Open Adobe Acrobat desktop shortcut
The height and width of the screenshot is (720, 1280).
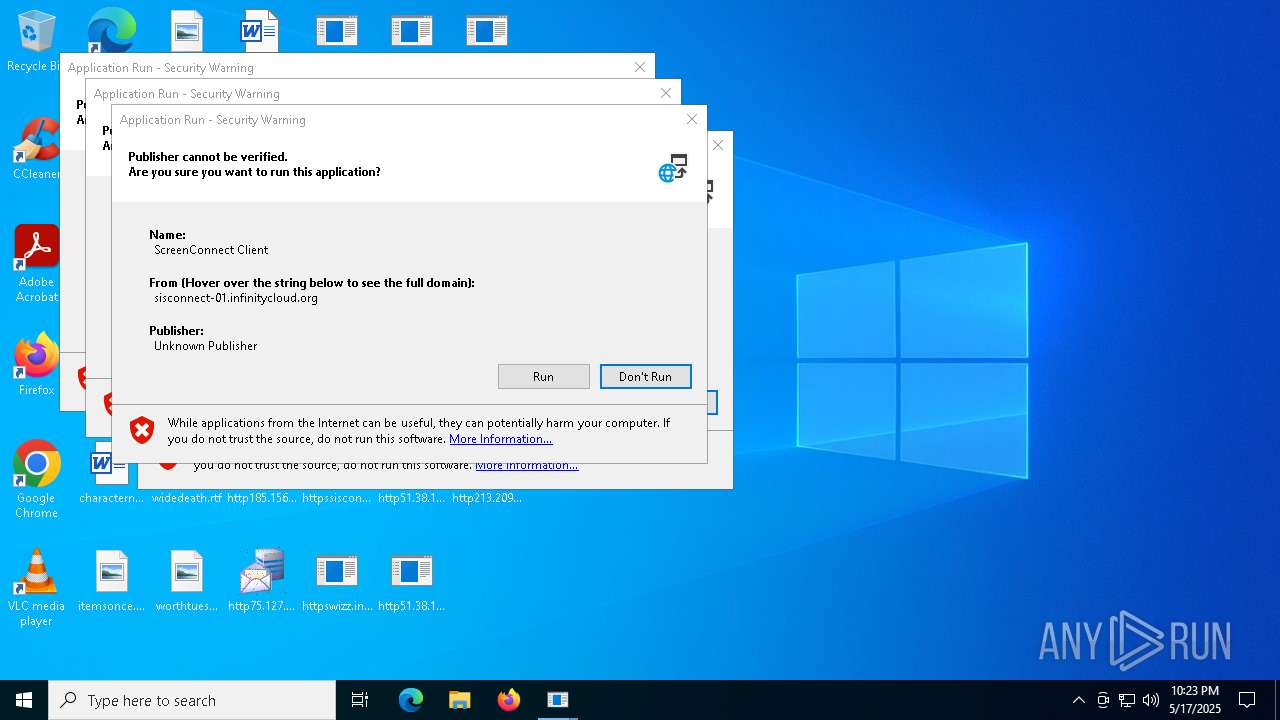[36, 264]
